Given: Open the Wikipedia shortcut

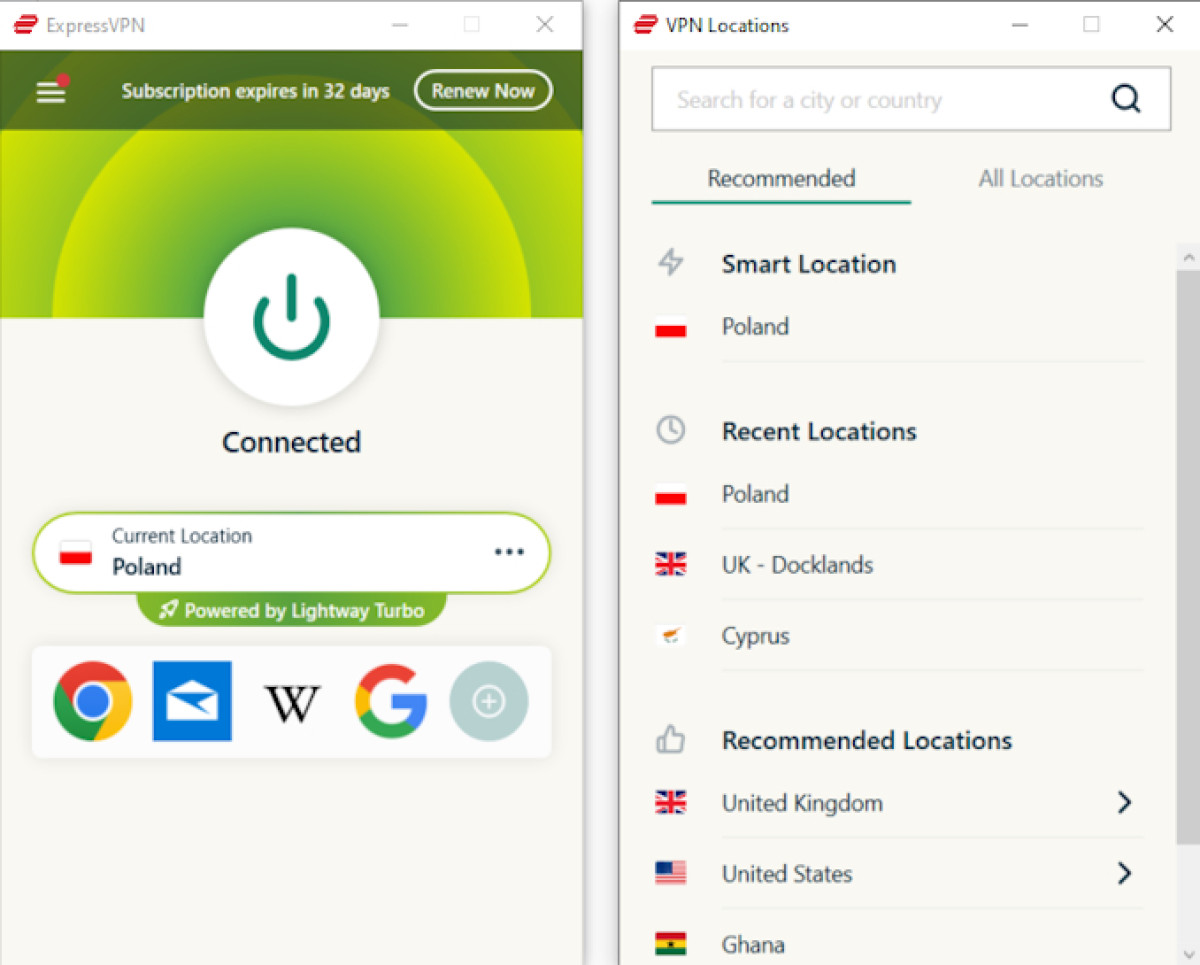Looking at the screenshot, I should 291,703.
